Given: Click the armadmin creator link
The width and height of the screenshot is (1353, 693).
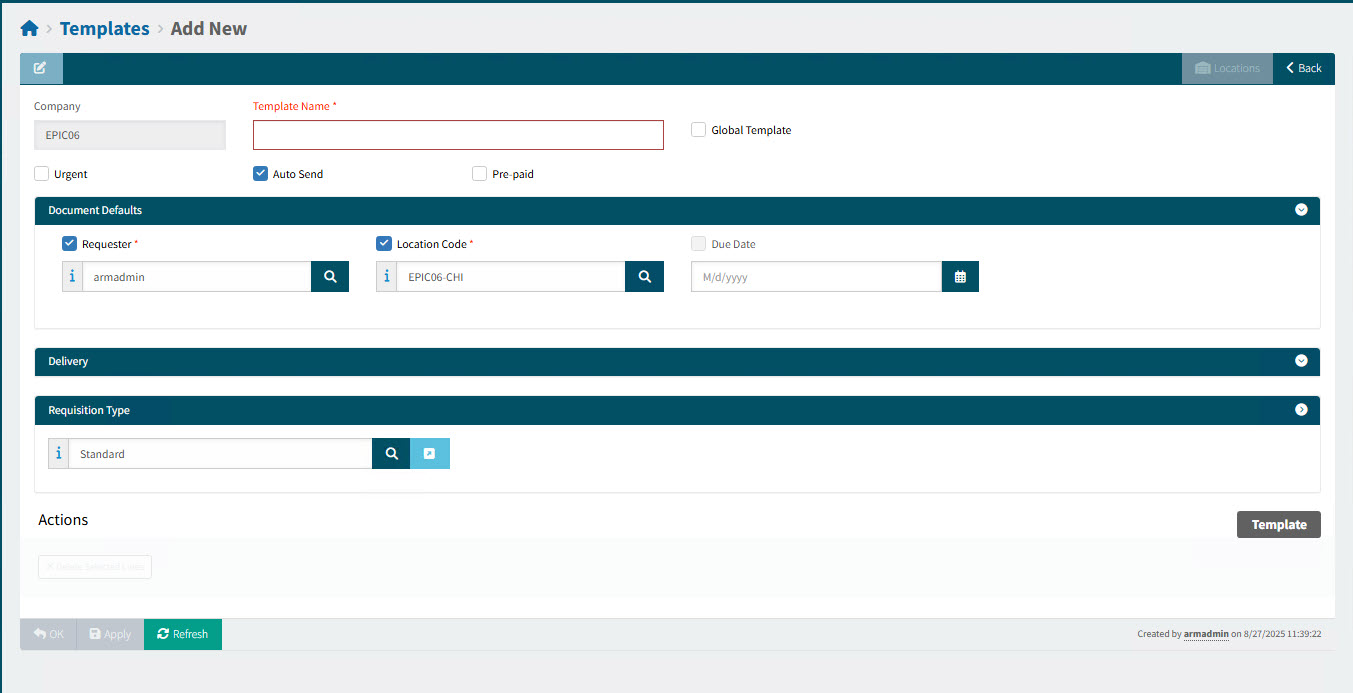Looking at the screenshot, I should coord(1205,633).
